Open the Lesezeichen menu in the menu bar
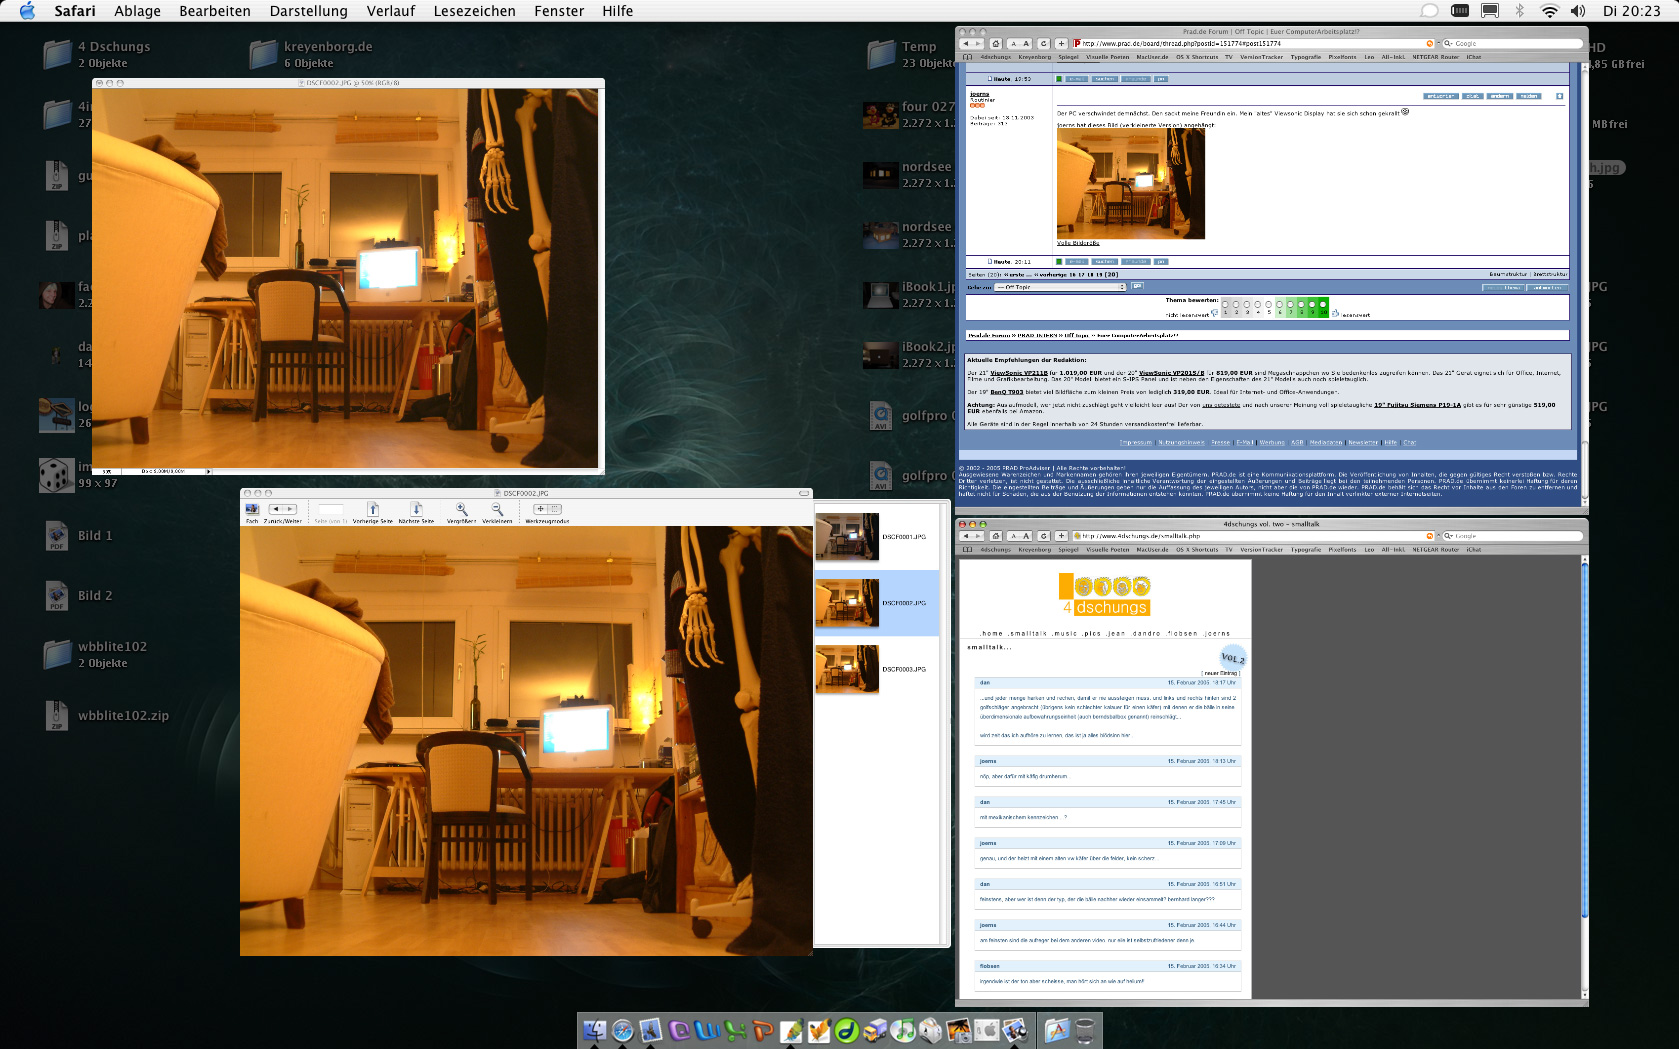The image size is (1679, 1049). 474,11
